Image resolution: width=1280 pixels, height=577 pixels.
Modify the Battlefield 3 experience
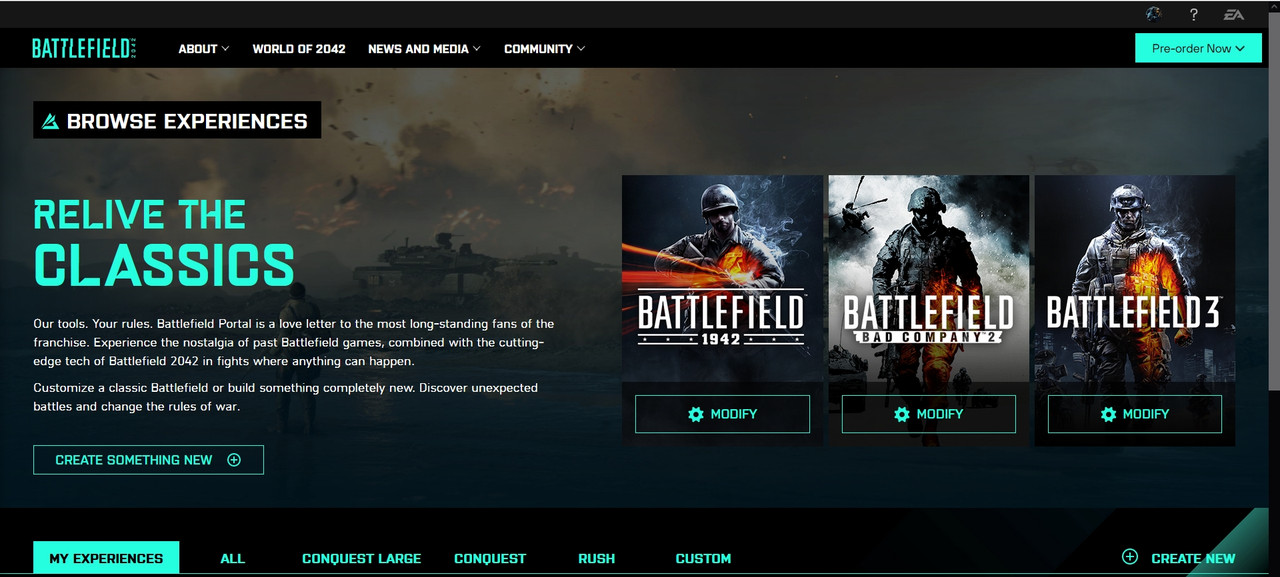(1134, 414)
